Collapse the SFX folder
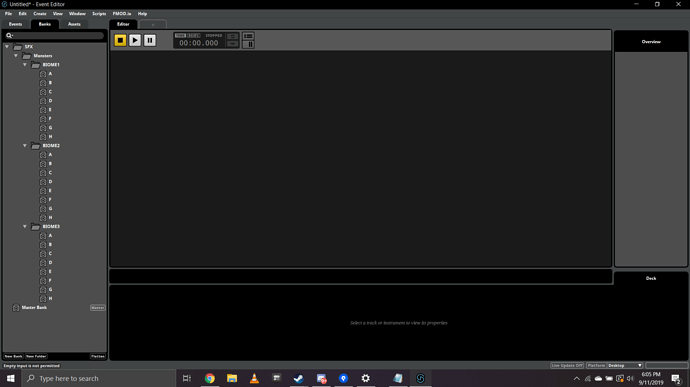The image size is (690, 387). point(7,46)
